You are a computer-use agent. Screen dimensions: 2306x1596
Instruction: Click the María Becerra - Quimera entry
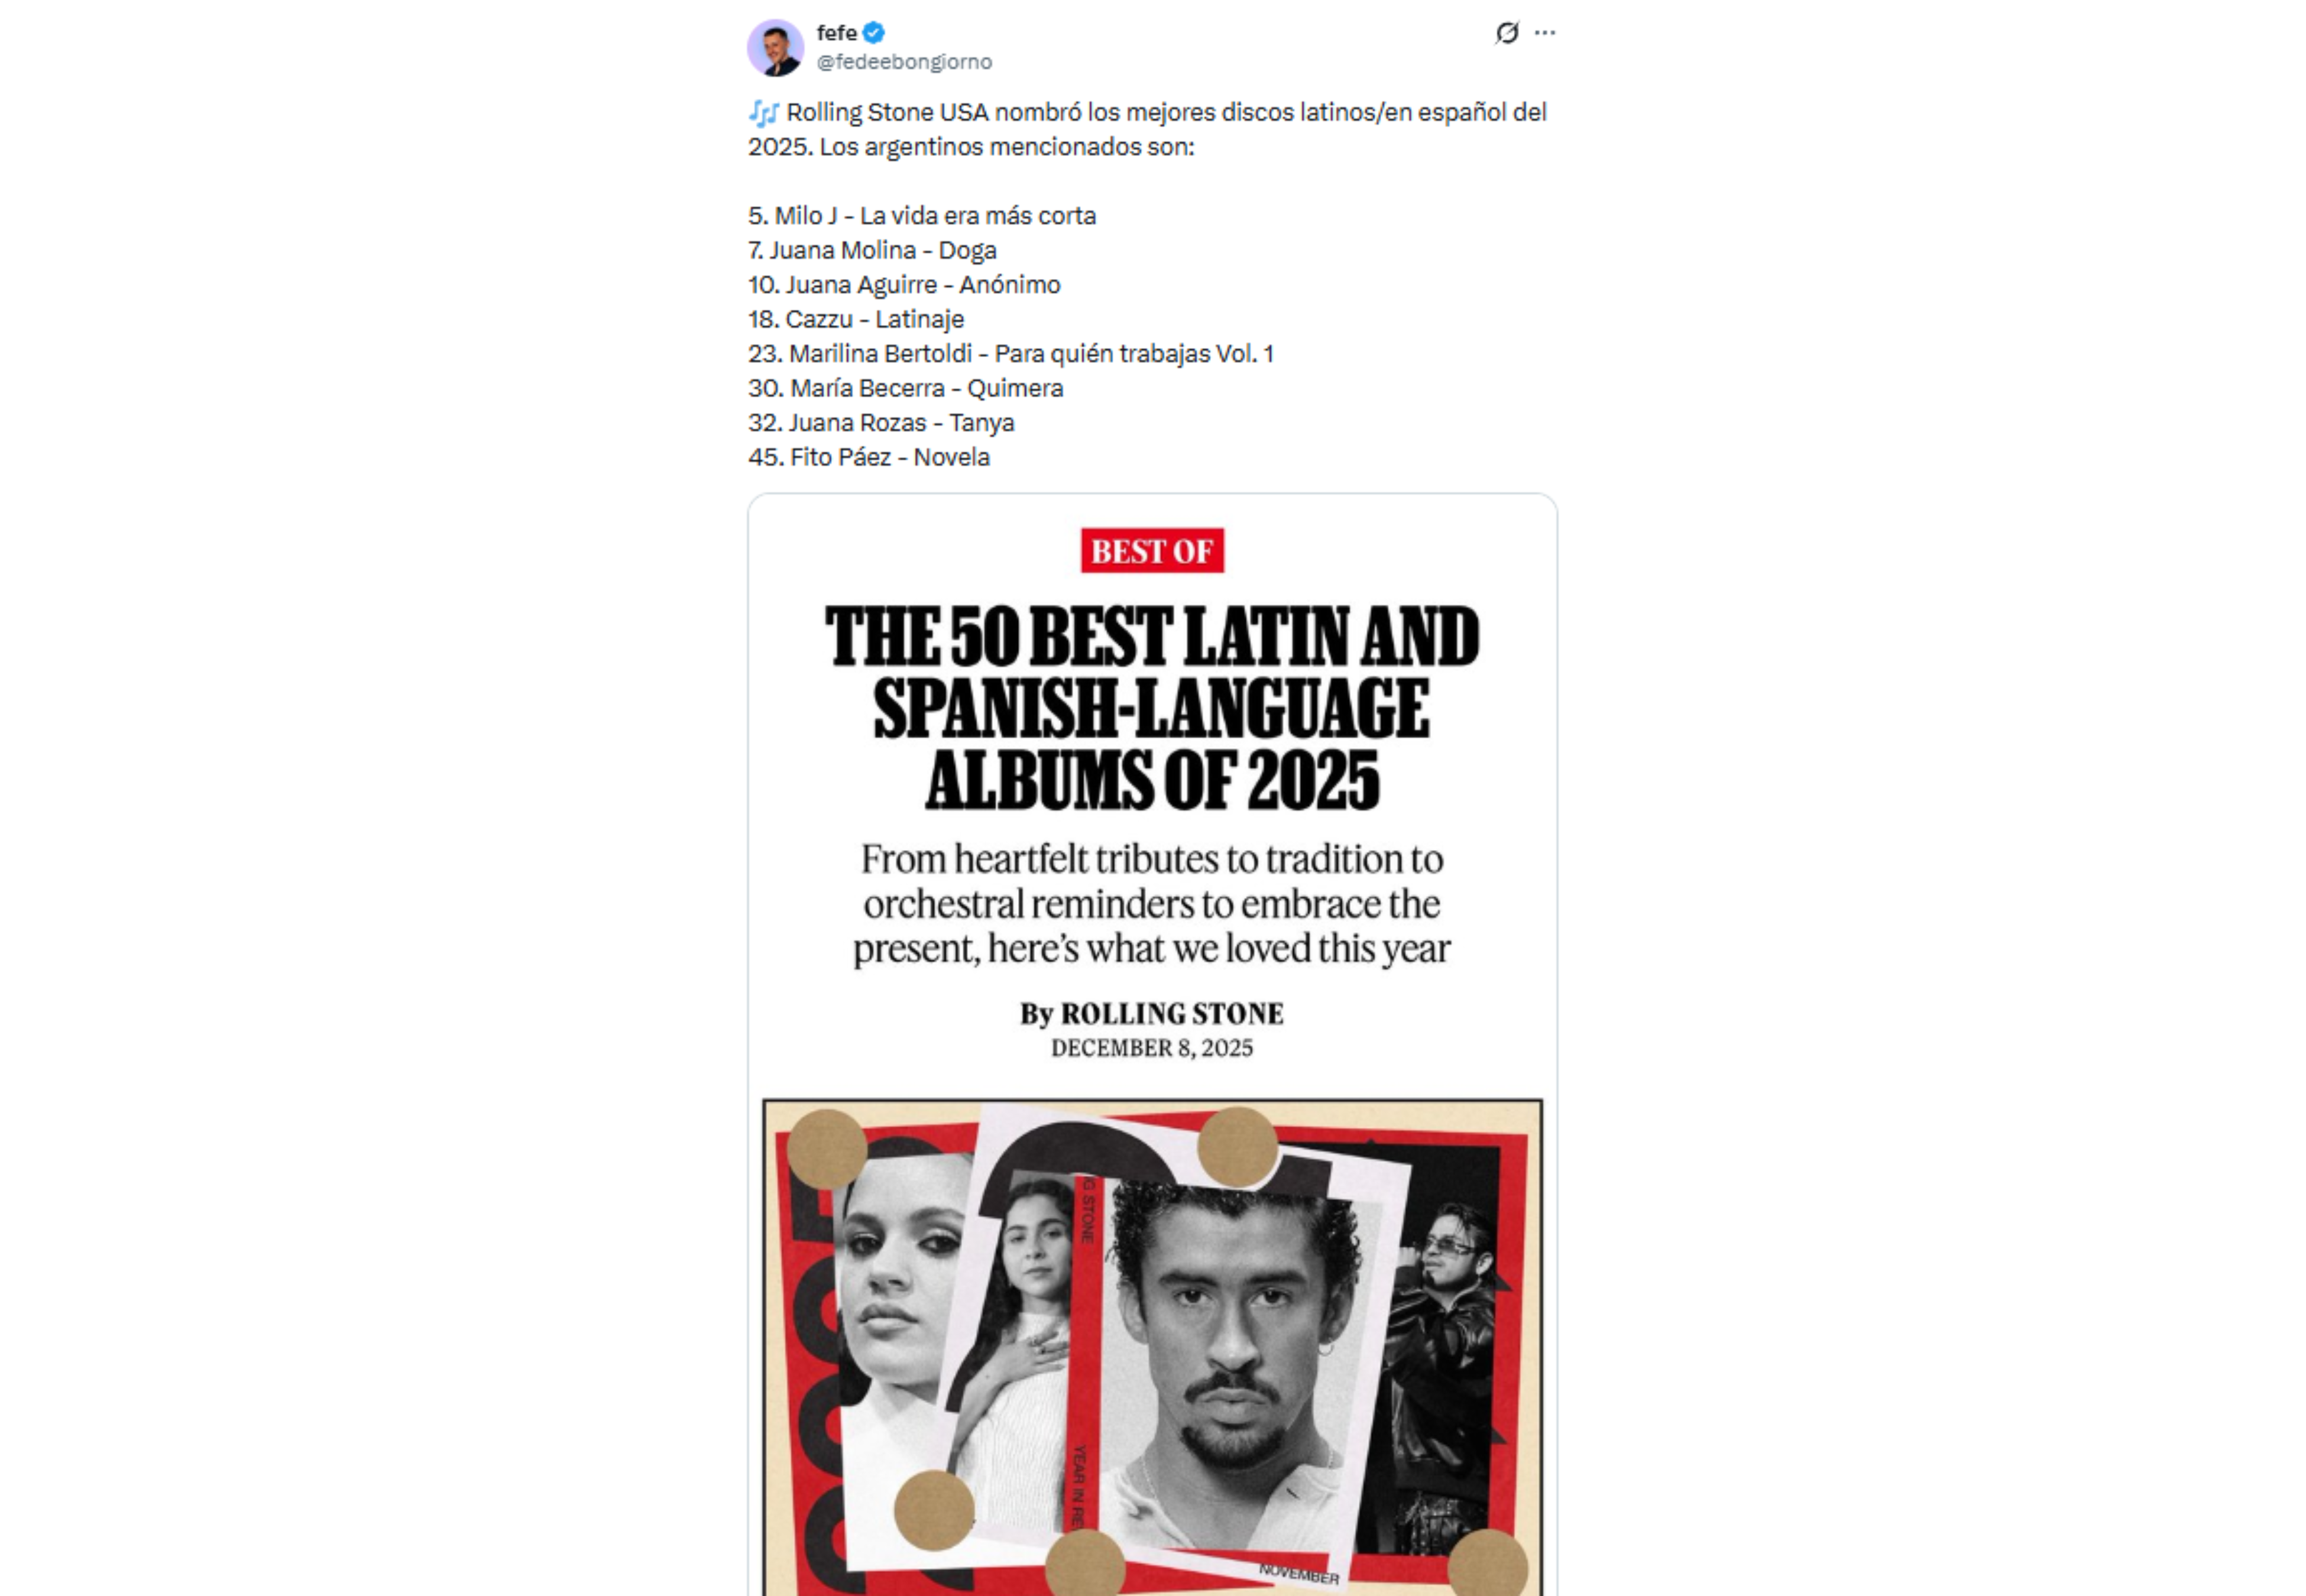(905, 388)
